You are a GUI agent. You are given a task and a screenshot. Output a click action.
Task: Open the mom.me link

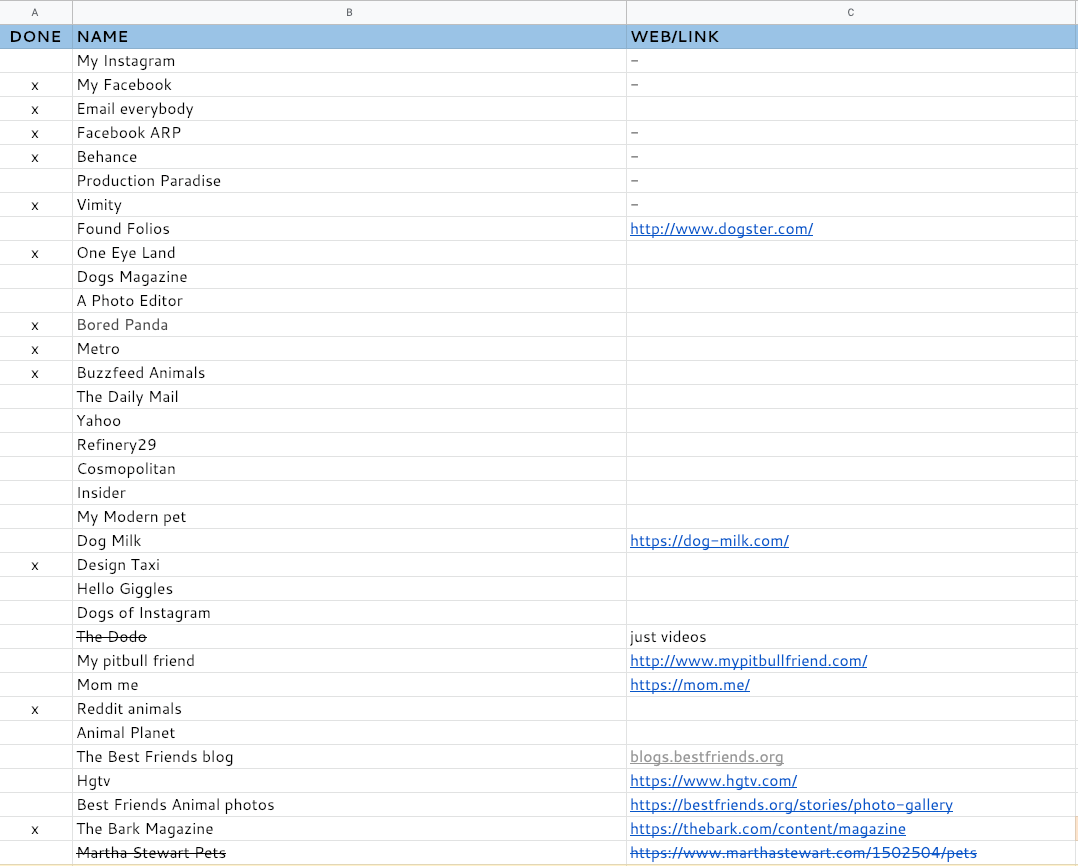690,685
